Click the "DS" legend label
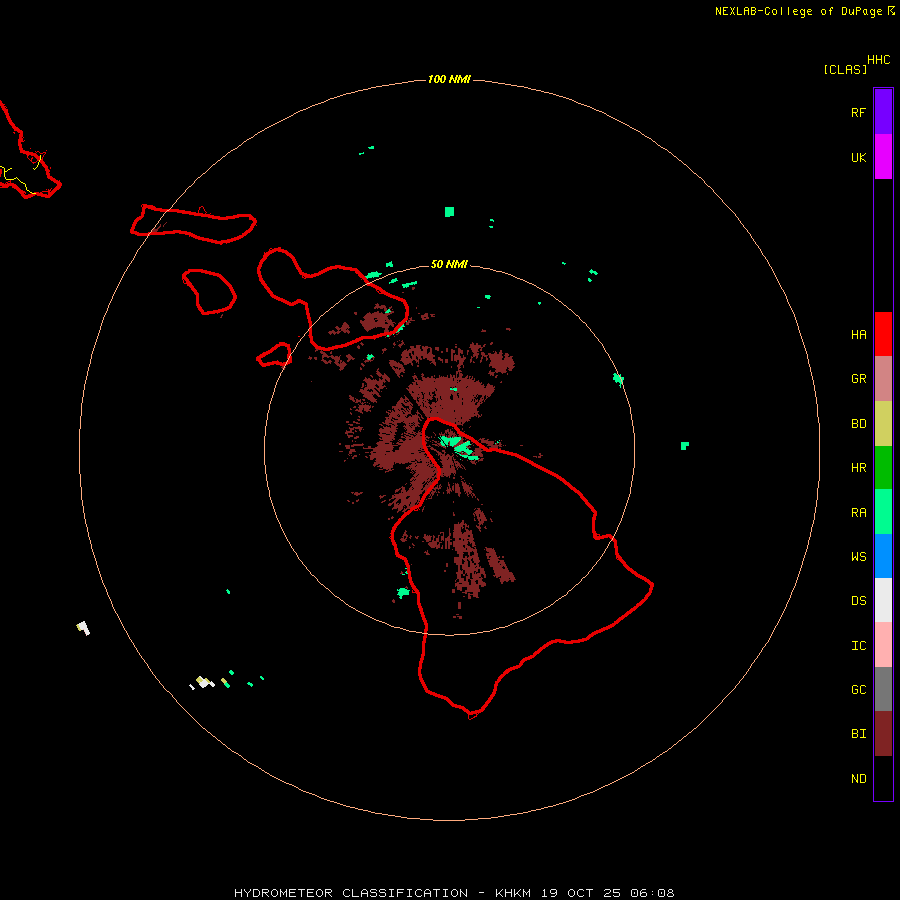 point(859,601)
